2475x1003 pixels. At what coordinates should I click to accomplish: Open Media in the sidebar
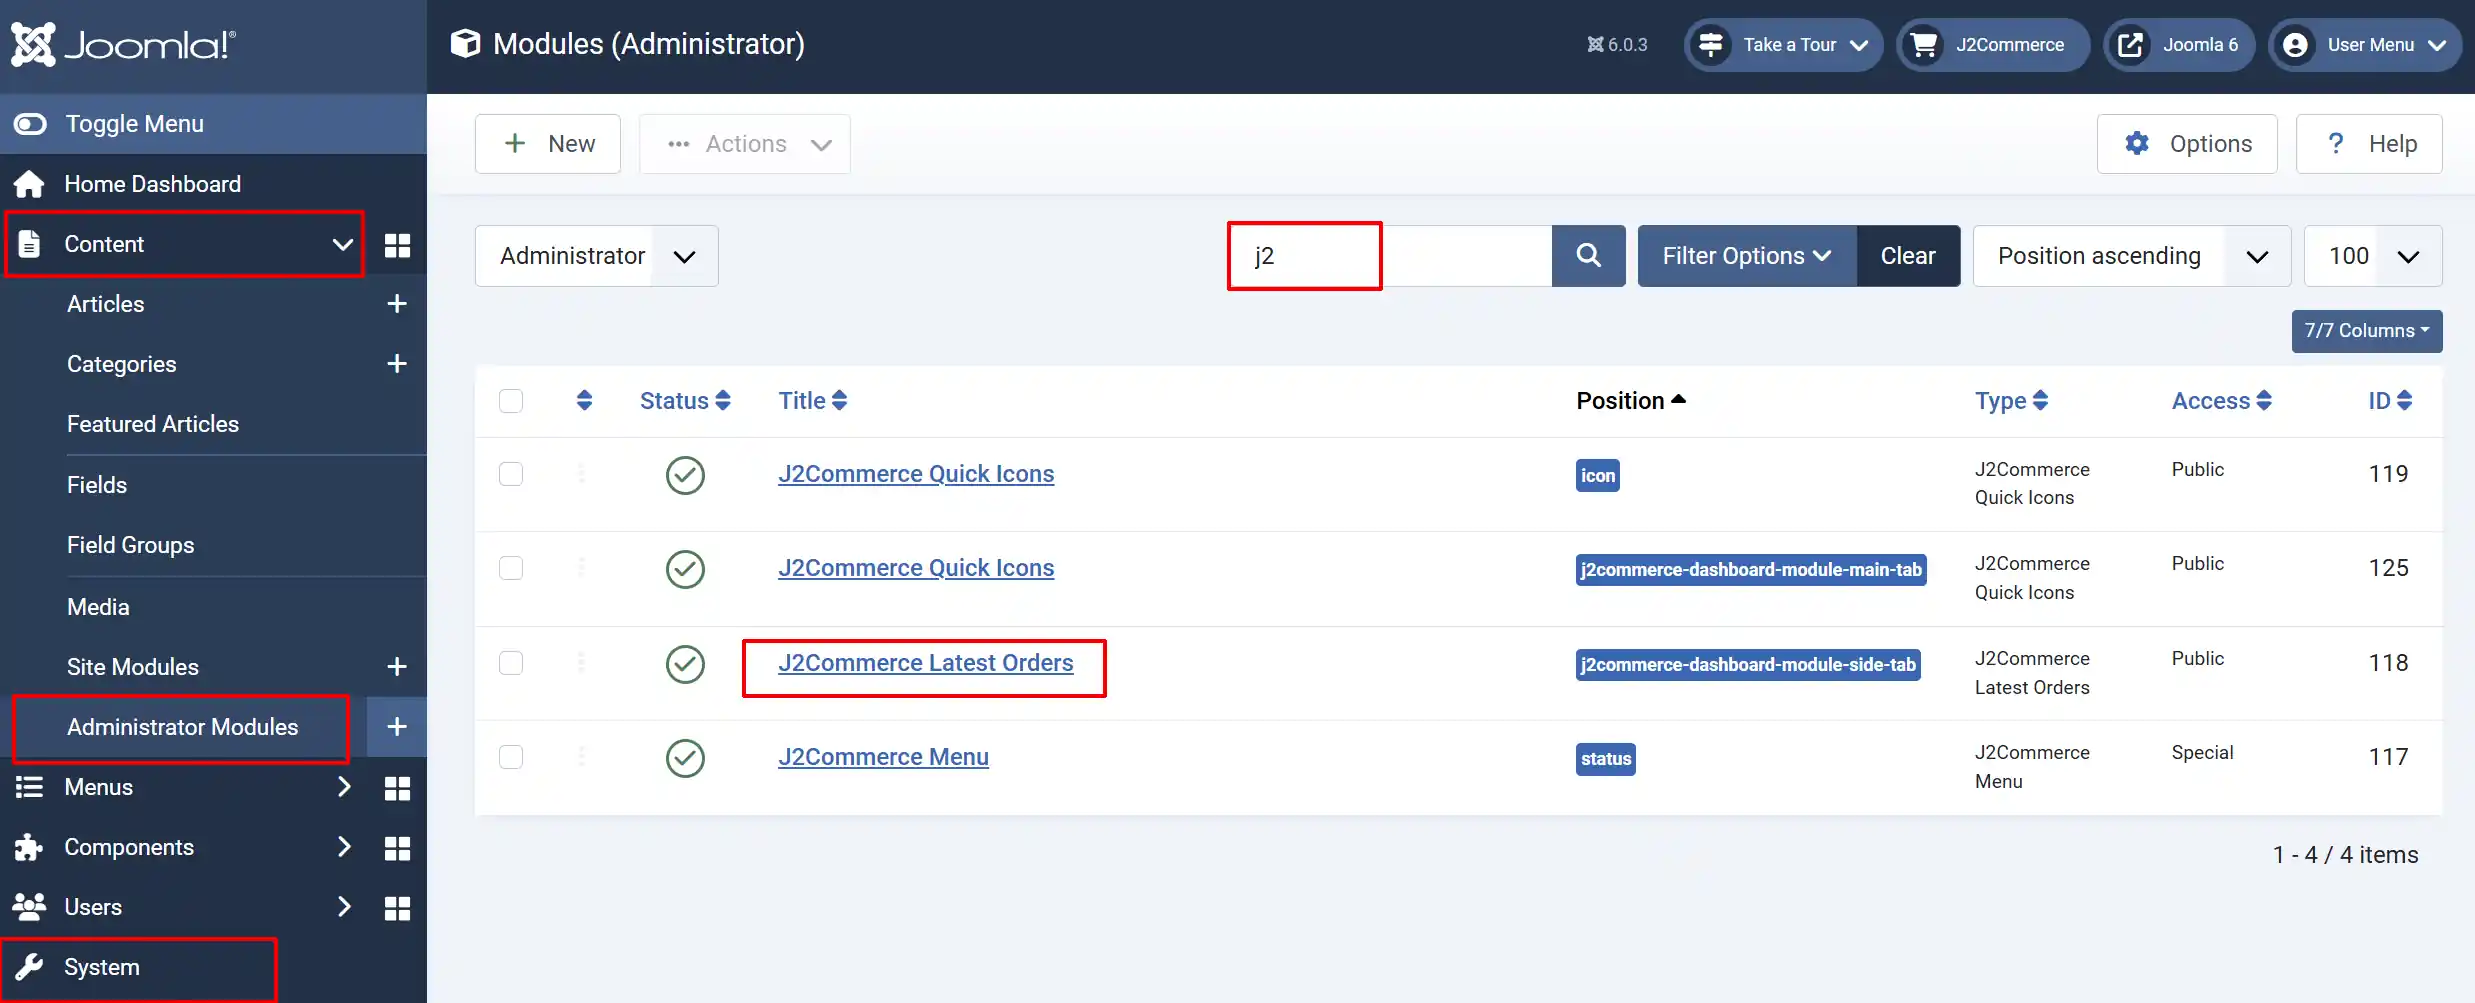(98, 607)
